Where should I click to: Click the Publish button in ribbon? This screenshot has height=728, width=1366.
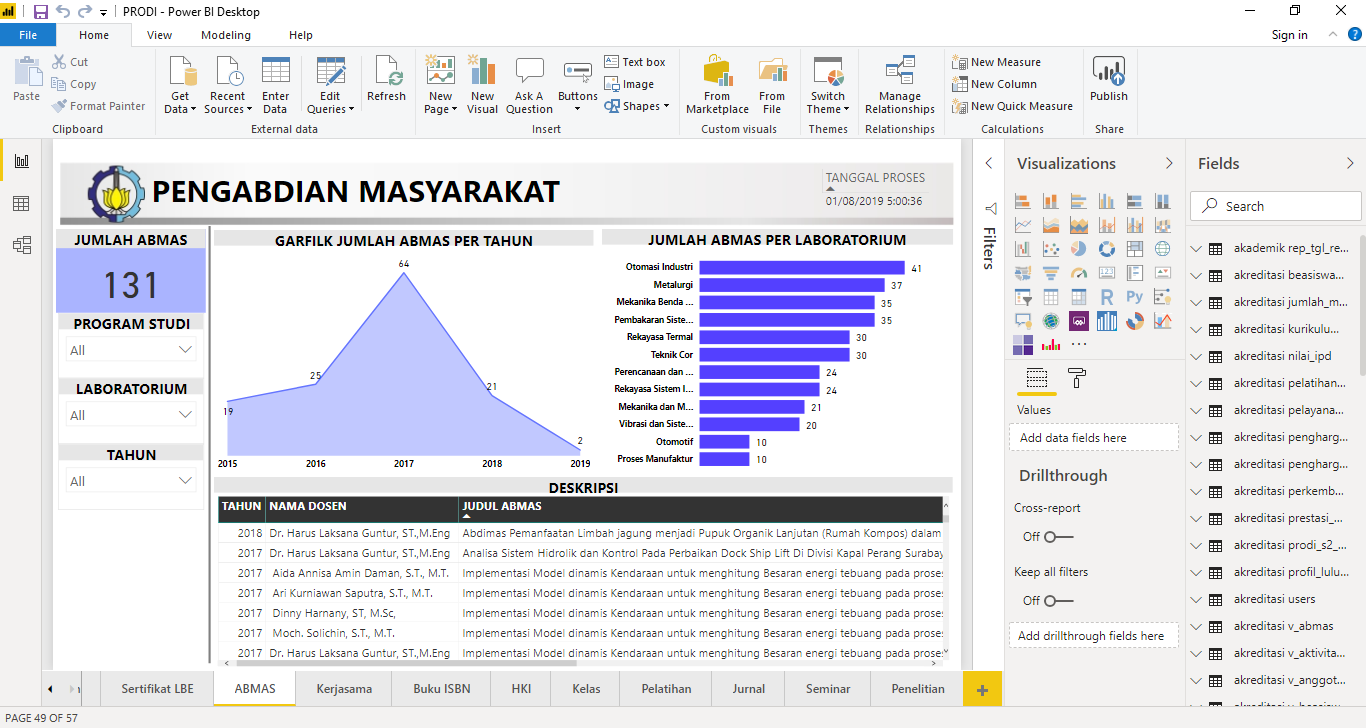pyautogui.click(x=1109, y=82)
